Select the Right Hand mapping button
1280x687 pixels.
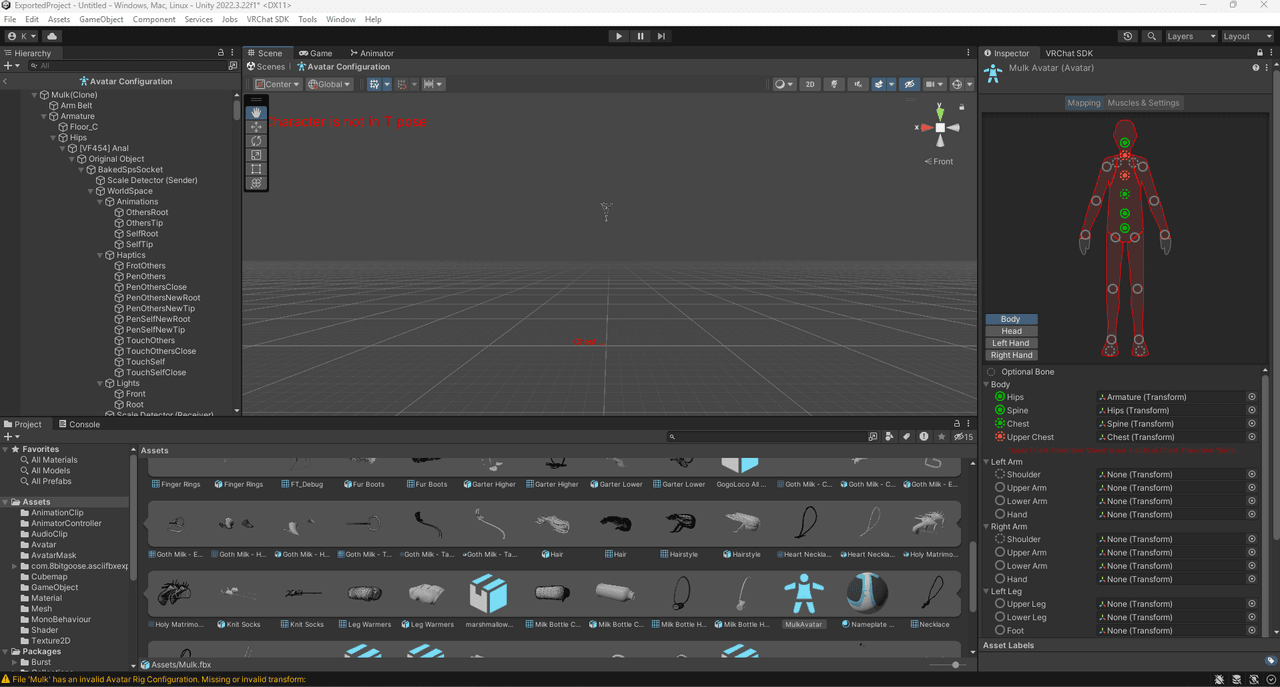(1011, 355)
